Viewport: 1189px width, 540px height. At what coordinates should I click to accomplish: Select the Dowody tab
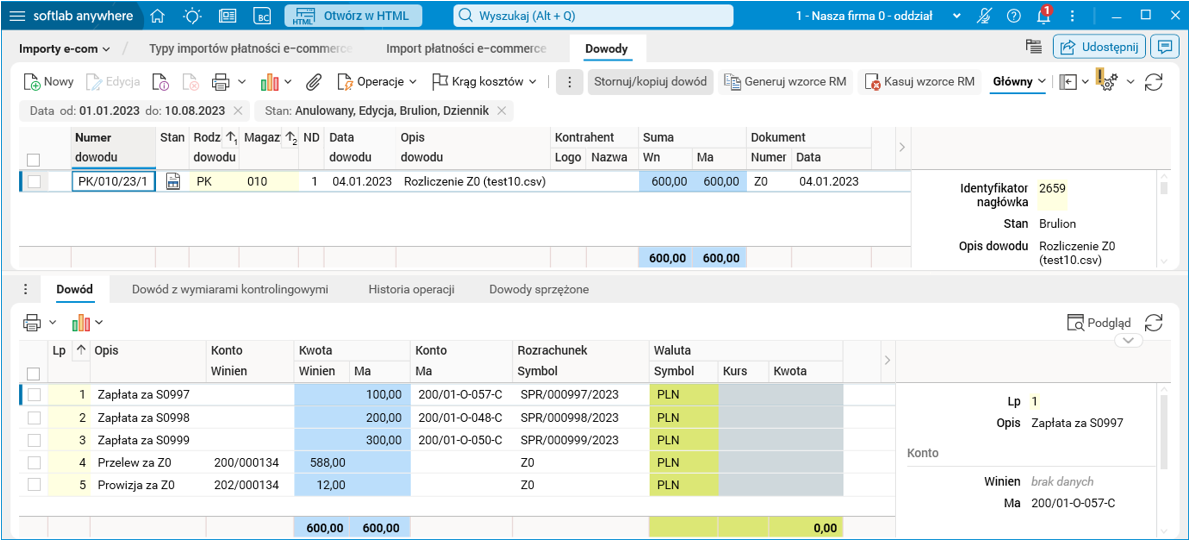pyautogui.click(x=607, y=49)
